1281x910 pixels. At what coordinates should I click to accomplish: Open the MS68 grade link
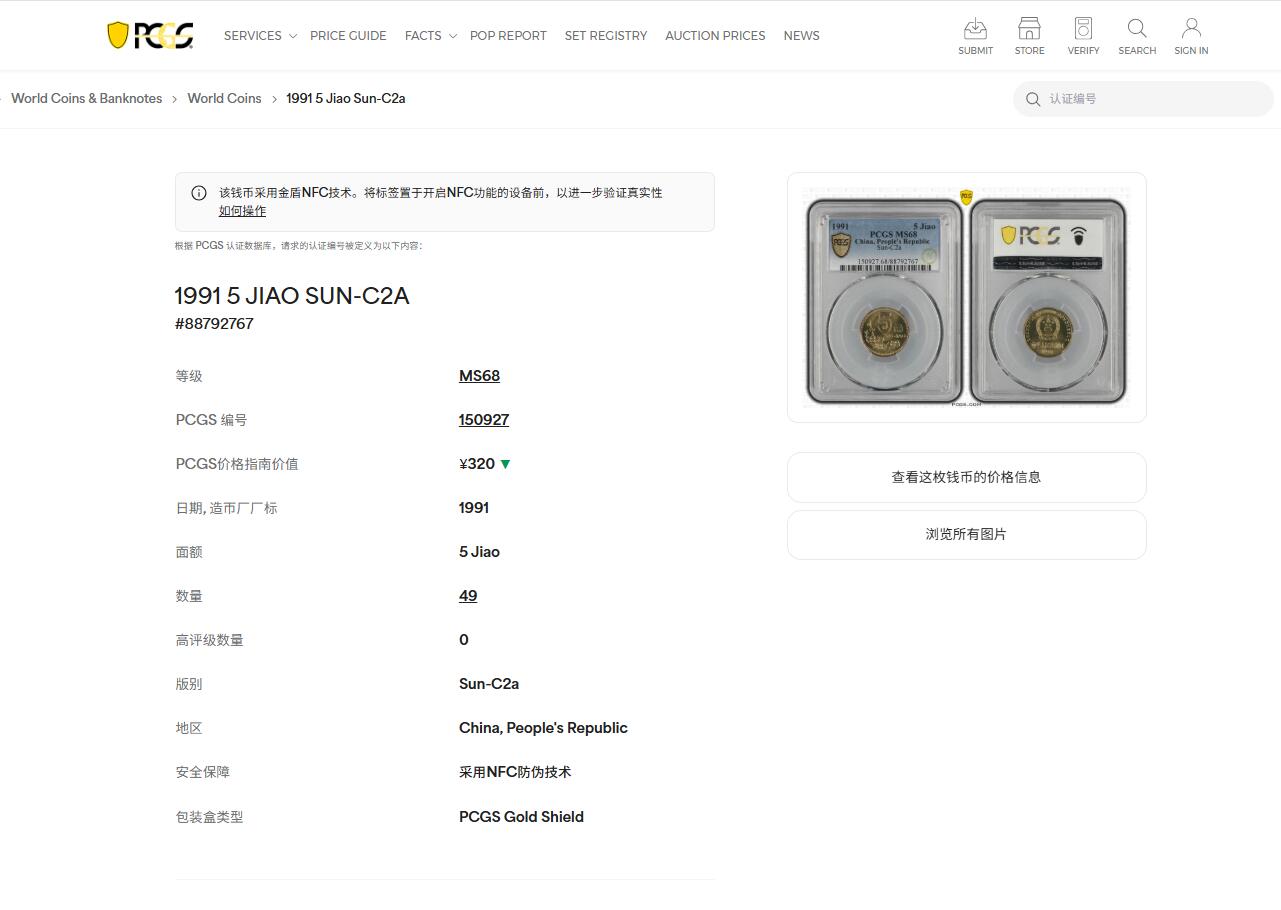(x=479, y=375)
